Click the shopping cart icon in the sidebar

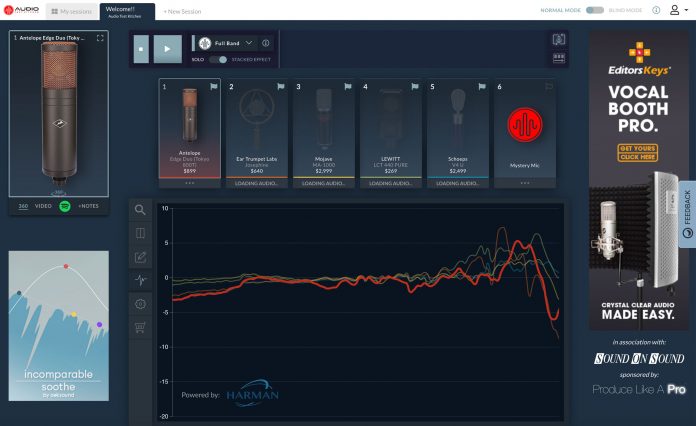click(140, 327)
